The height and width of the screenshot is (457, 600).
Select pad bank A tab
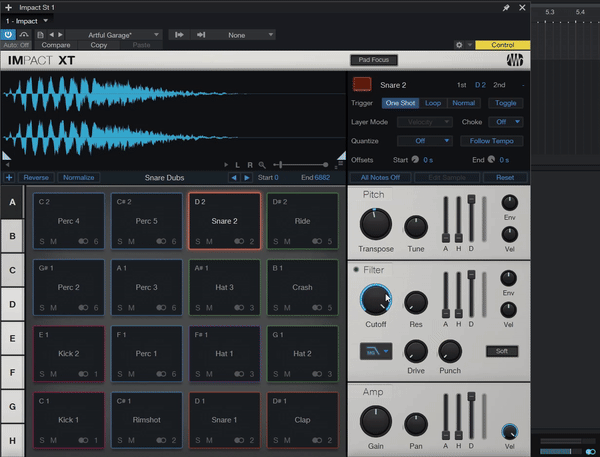pos(12,202)
